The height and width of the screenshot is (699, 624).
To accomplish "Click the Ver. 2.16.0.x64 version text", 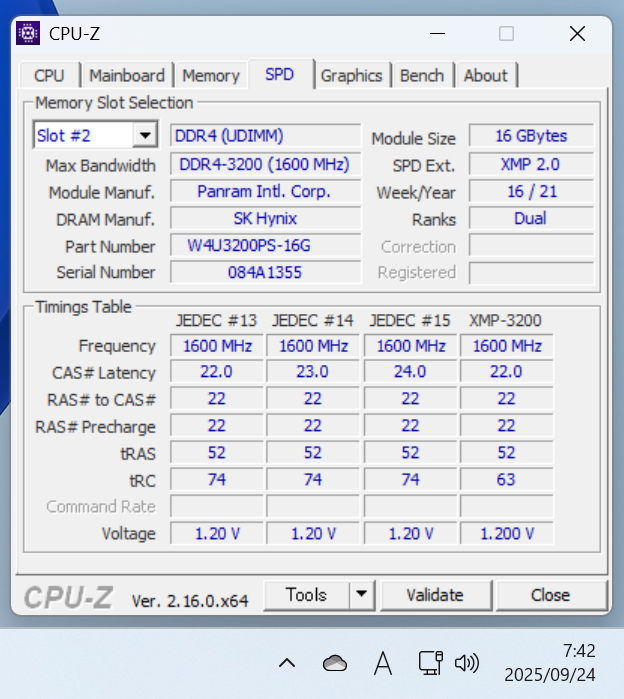I will tap(190, 601).
